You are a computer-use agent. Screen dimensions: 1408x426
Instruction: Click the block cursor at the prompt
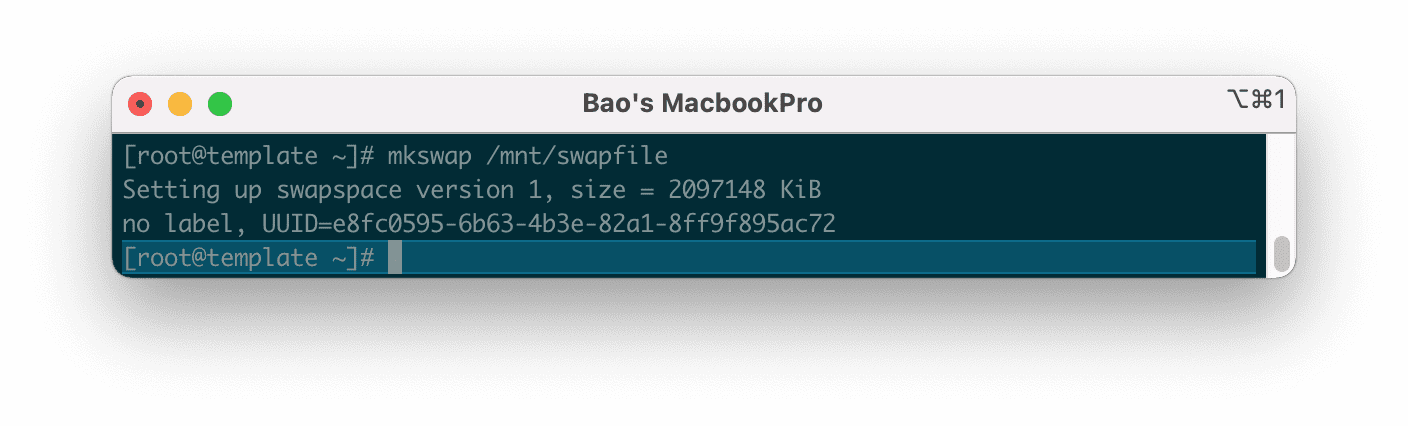coord(394,257)
